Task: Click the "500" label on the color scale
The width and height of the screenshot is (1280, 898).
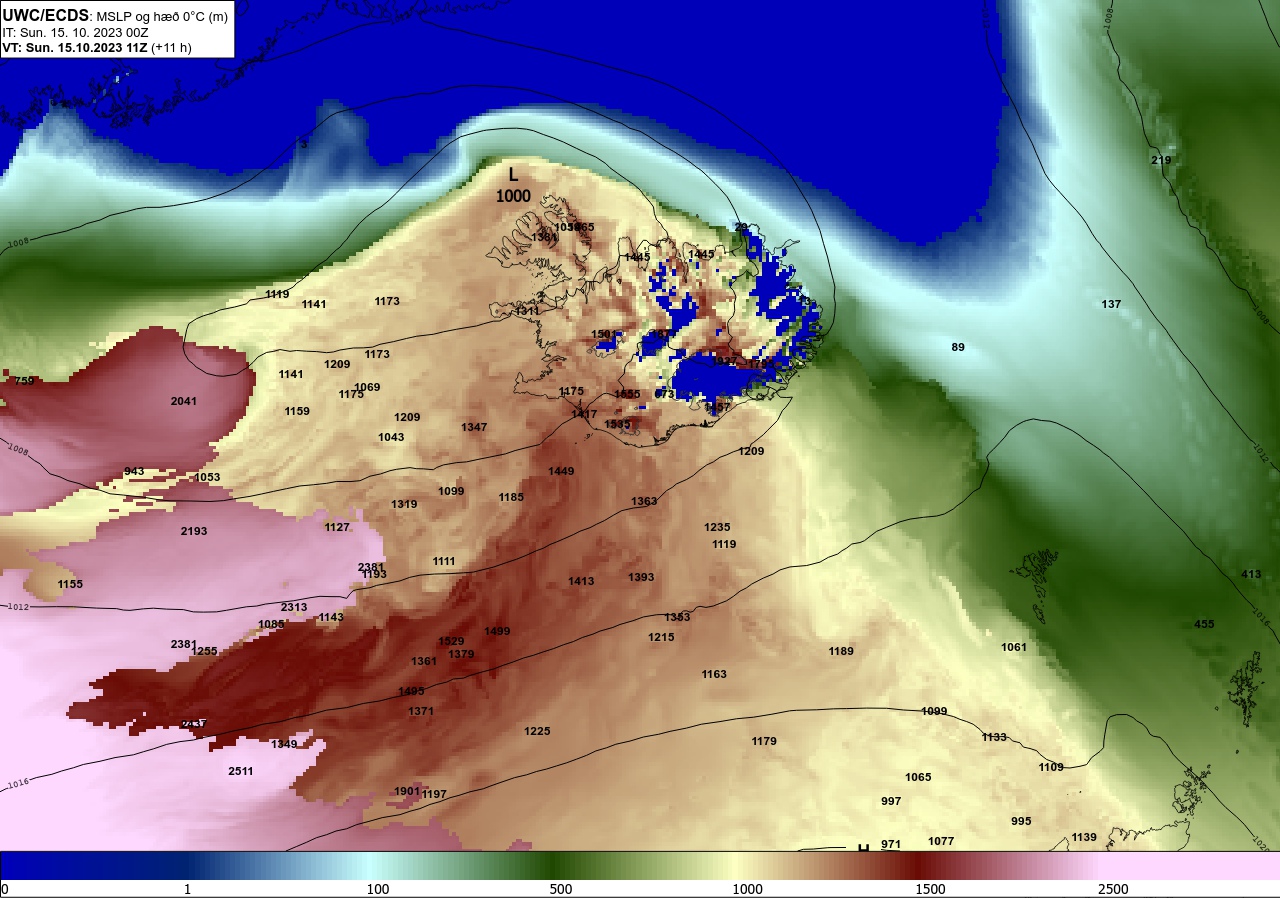Action: tap(561, 889)
